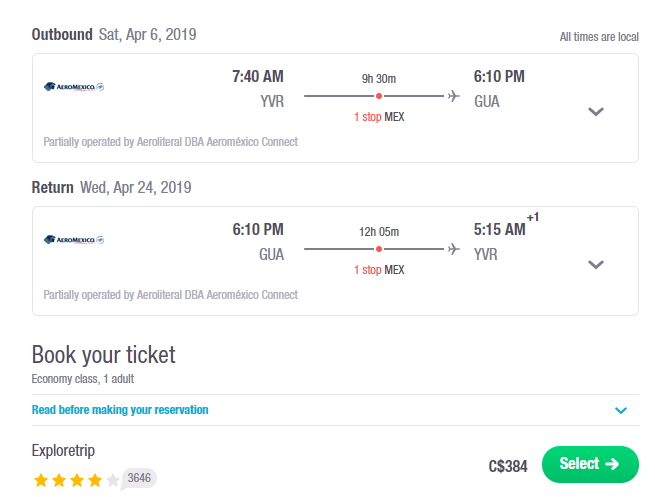Click the Exploretrip provider name
The image size is (655, 497).
click(x=63, y=451)
